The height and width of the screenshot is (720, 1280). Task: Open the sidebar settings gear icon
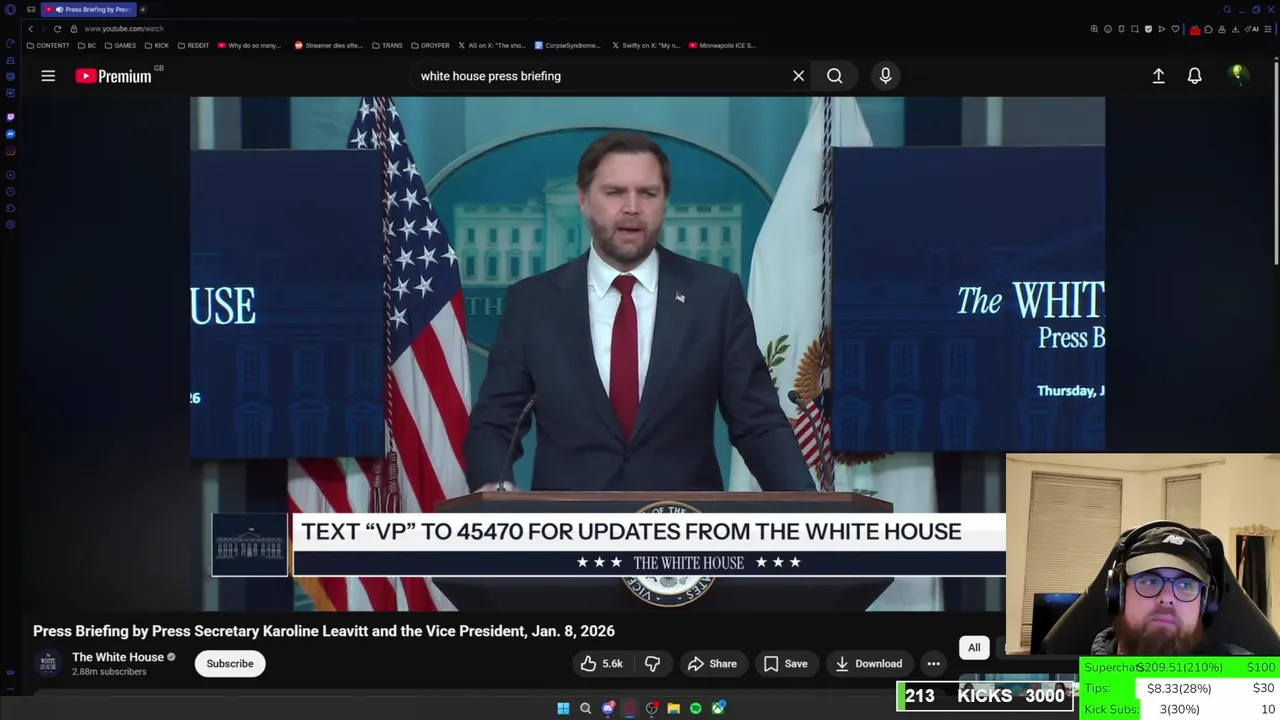(10, 225)
